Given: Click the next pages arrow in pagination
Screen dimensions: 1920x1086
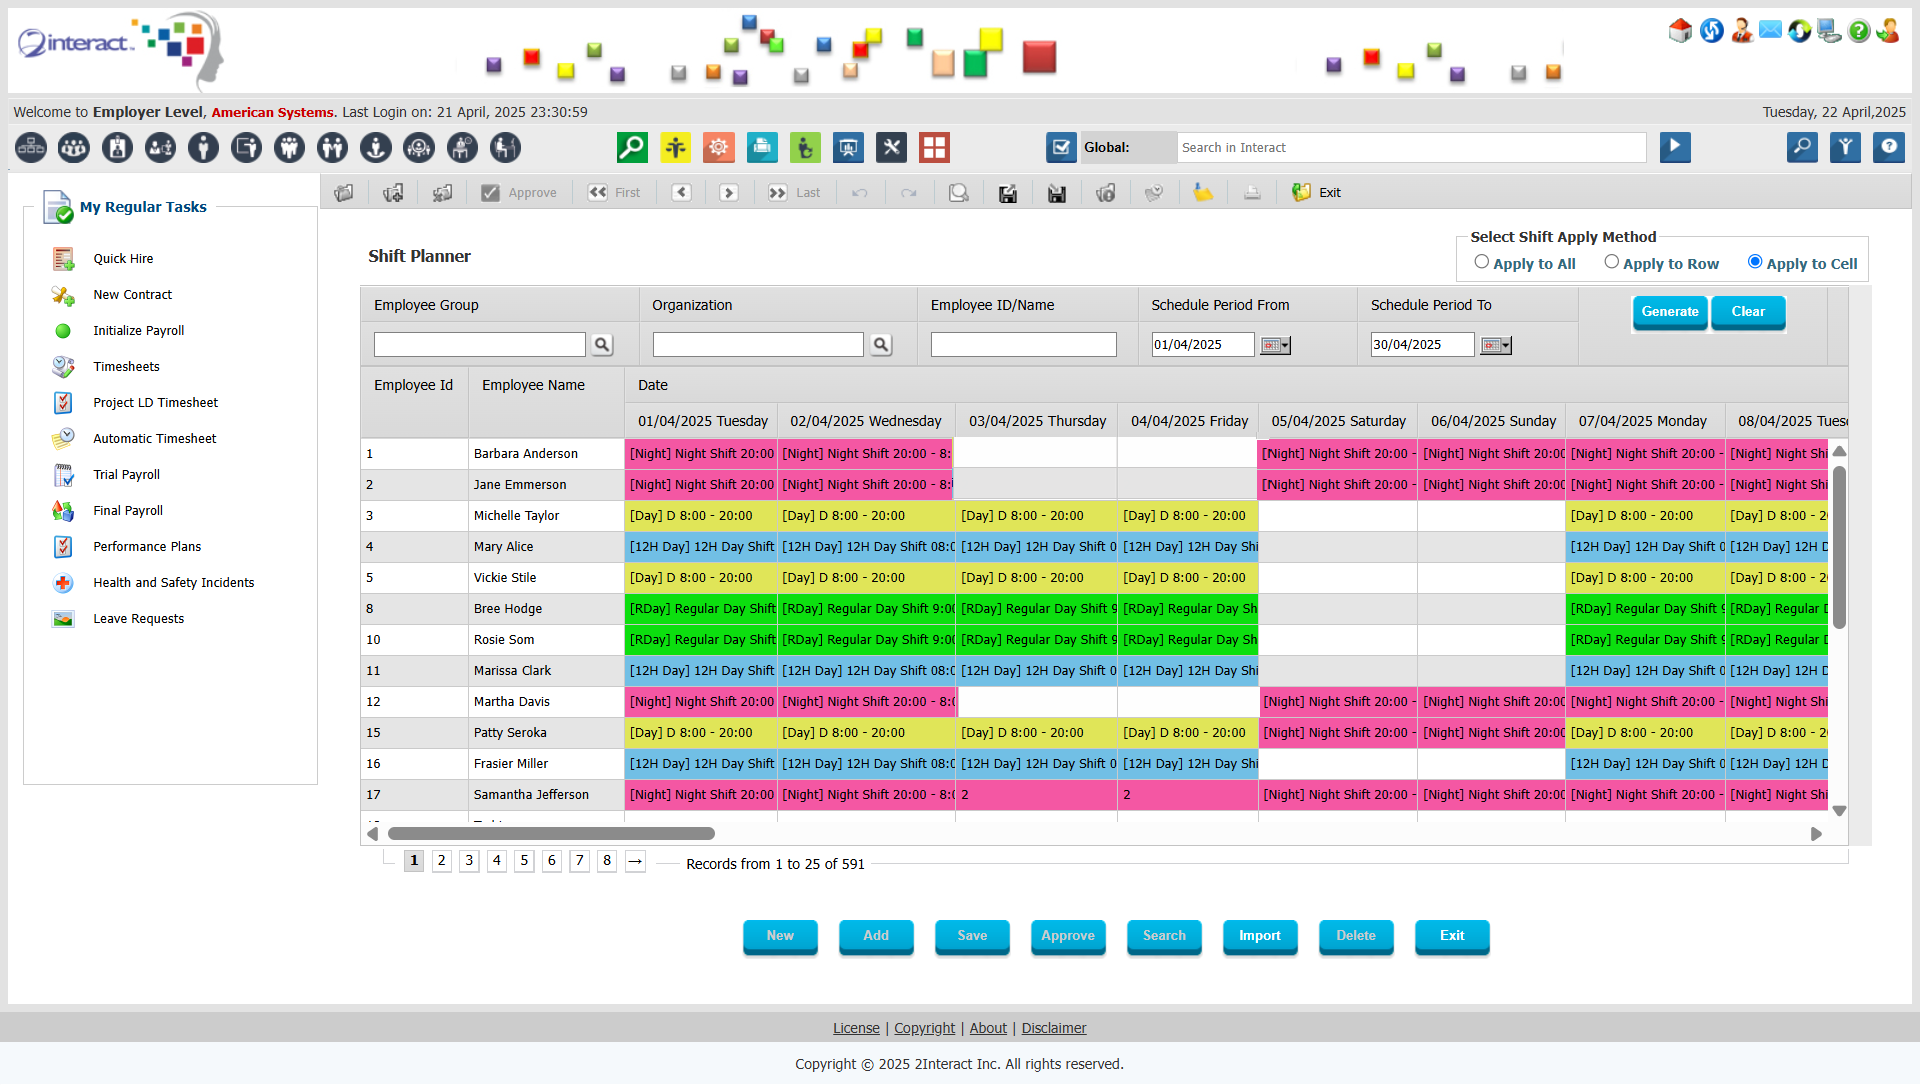Looking at the screenshot, I should click(x=635, y=861).
